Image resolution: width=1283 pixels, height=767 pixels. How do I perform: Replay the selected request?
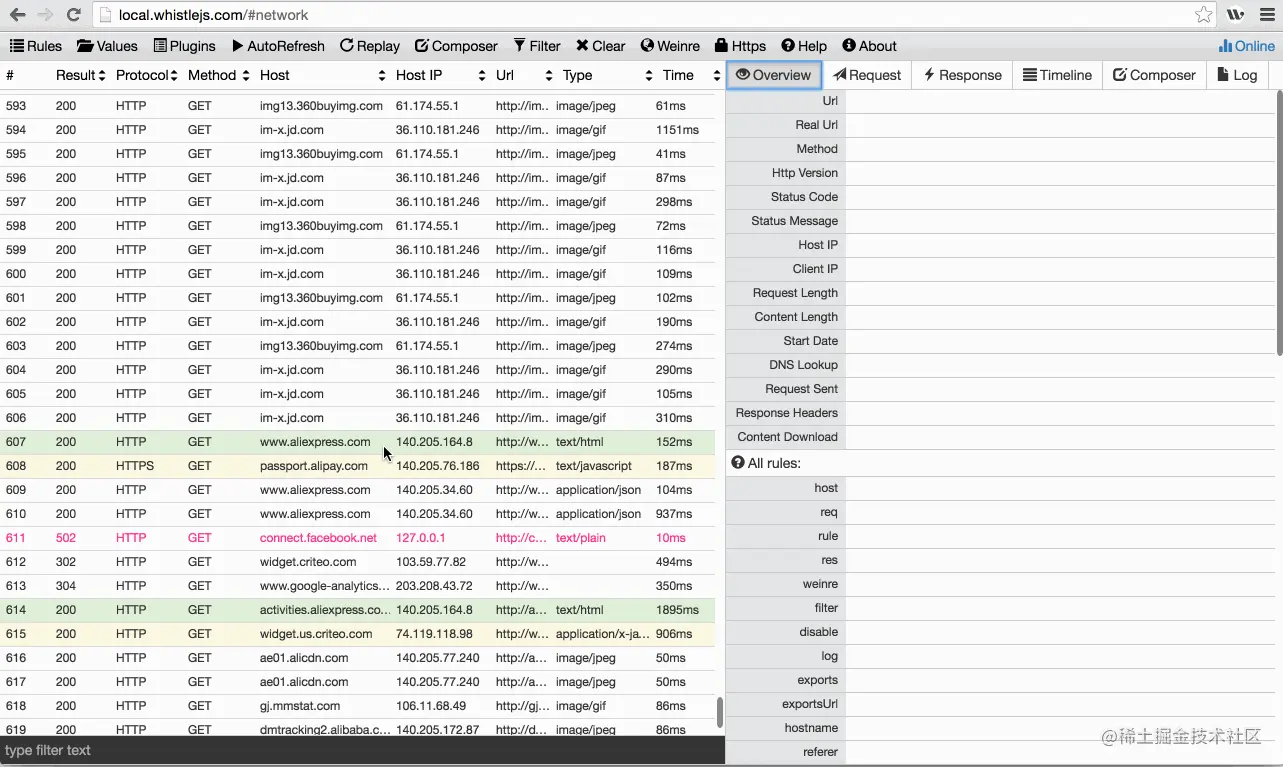click(369, 46)
